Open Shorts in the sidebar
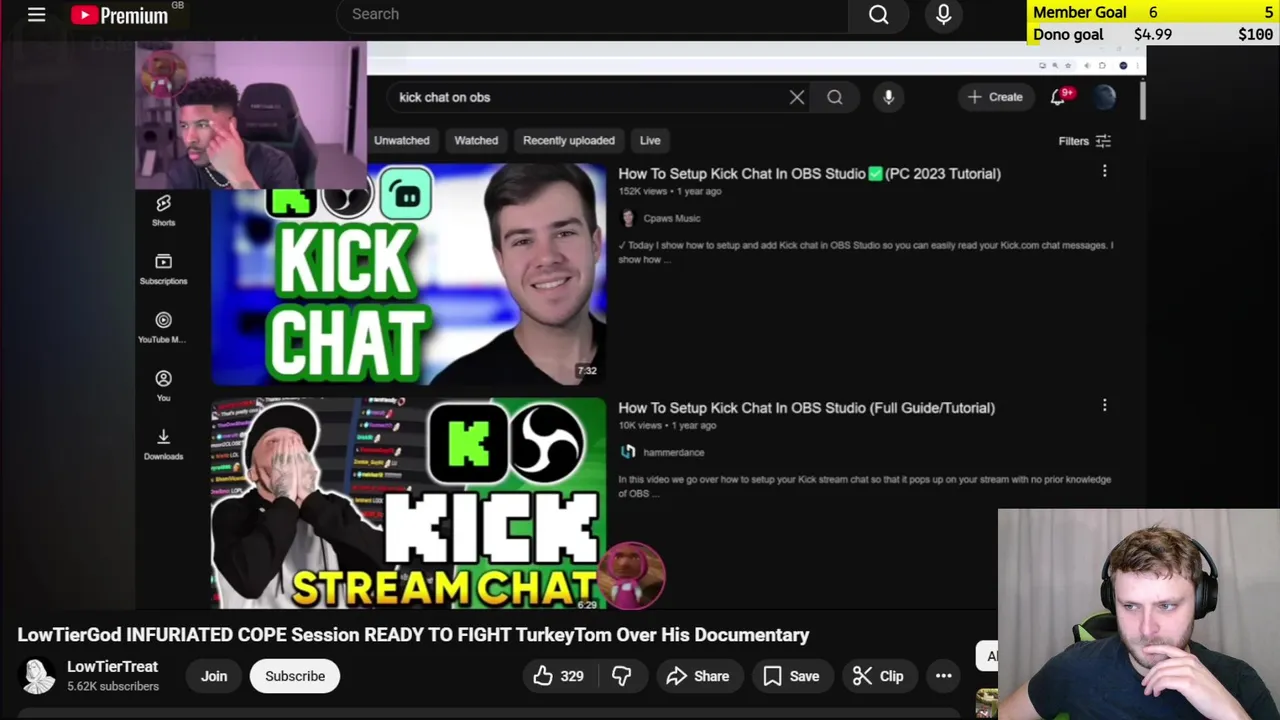 163,210
